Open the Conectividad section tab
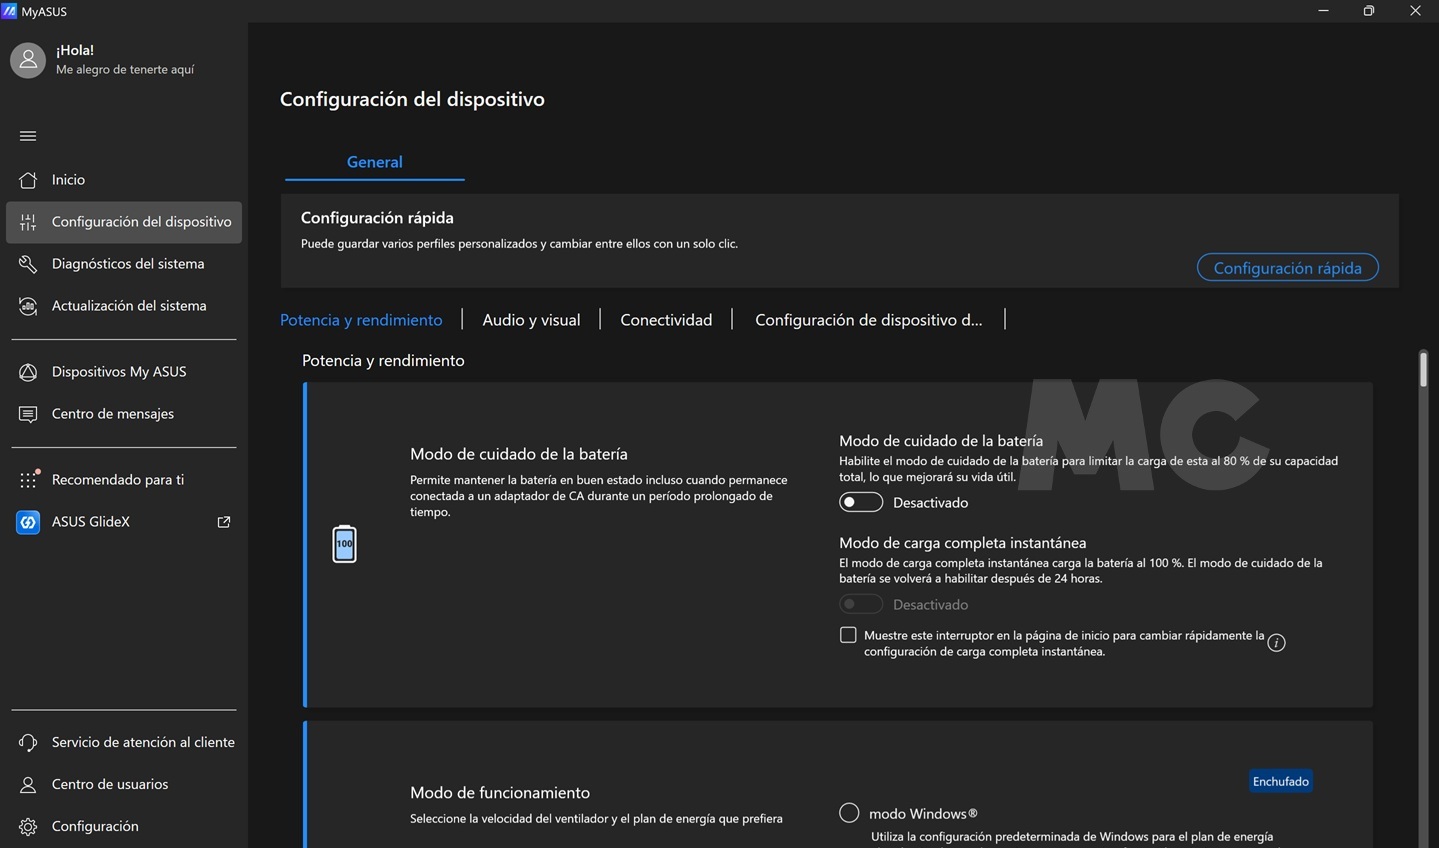Screen dimensions: 1439x848 [666, 320]
